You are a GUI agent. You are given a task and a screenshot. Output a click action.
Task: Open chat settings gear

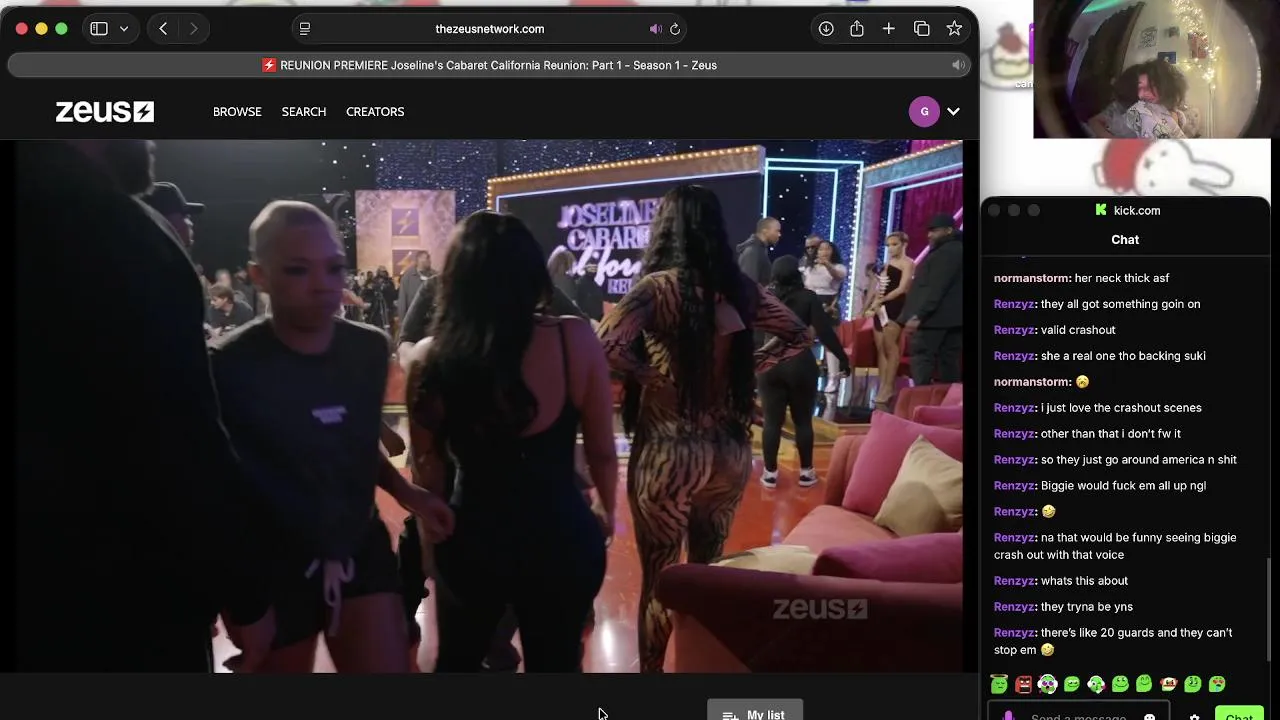pos(1194,716)
